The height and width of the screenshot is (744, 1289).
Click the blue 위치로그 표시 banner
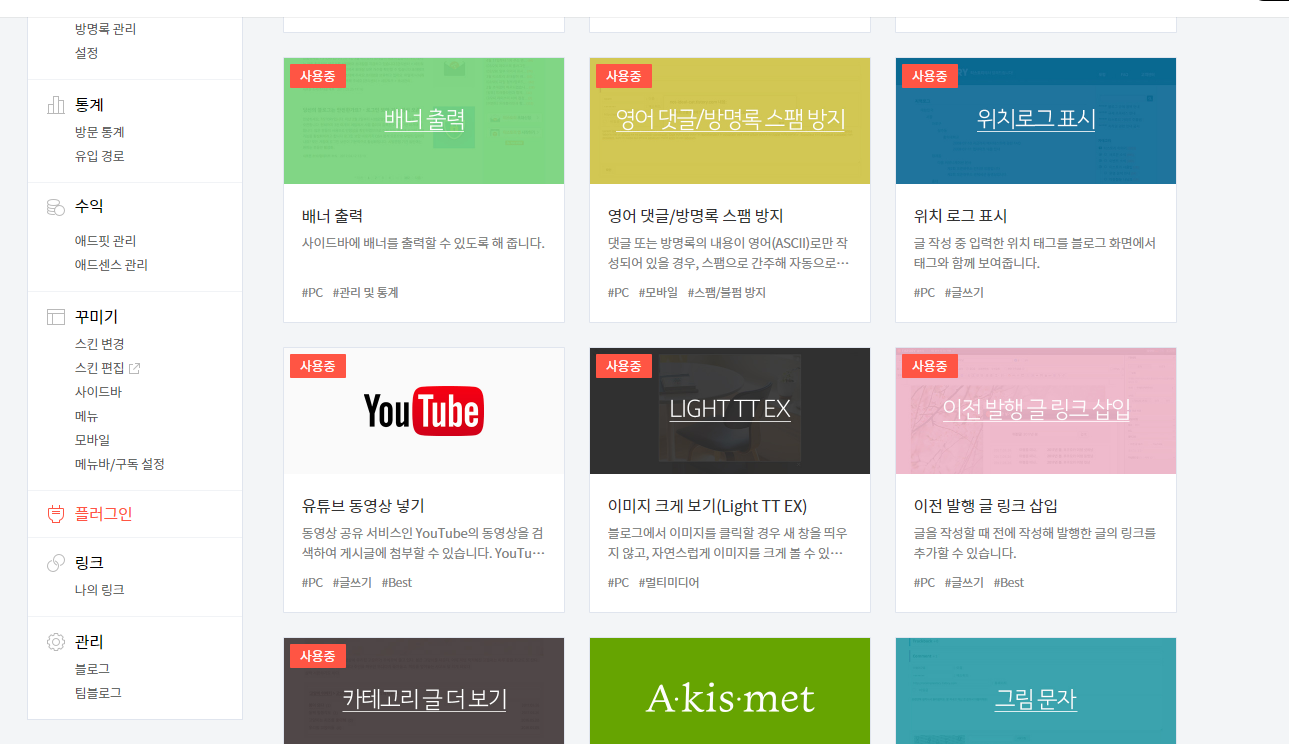coord(1036,121)
